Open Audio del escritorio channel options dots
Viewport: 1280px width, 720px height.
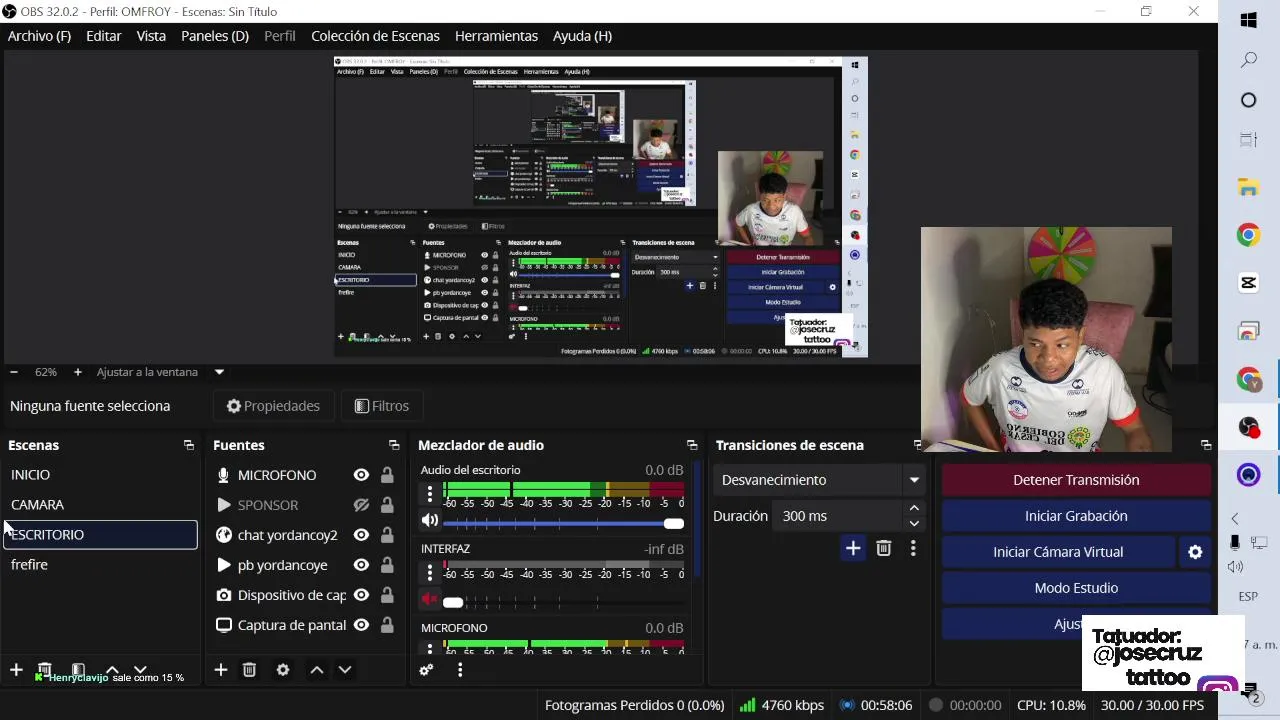click(430, 493)
